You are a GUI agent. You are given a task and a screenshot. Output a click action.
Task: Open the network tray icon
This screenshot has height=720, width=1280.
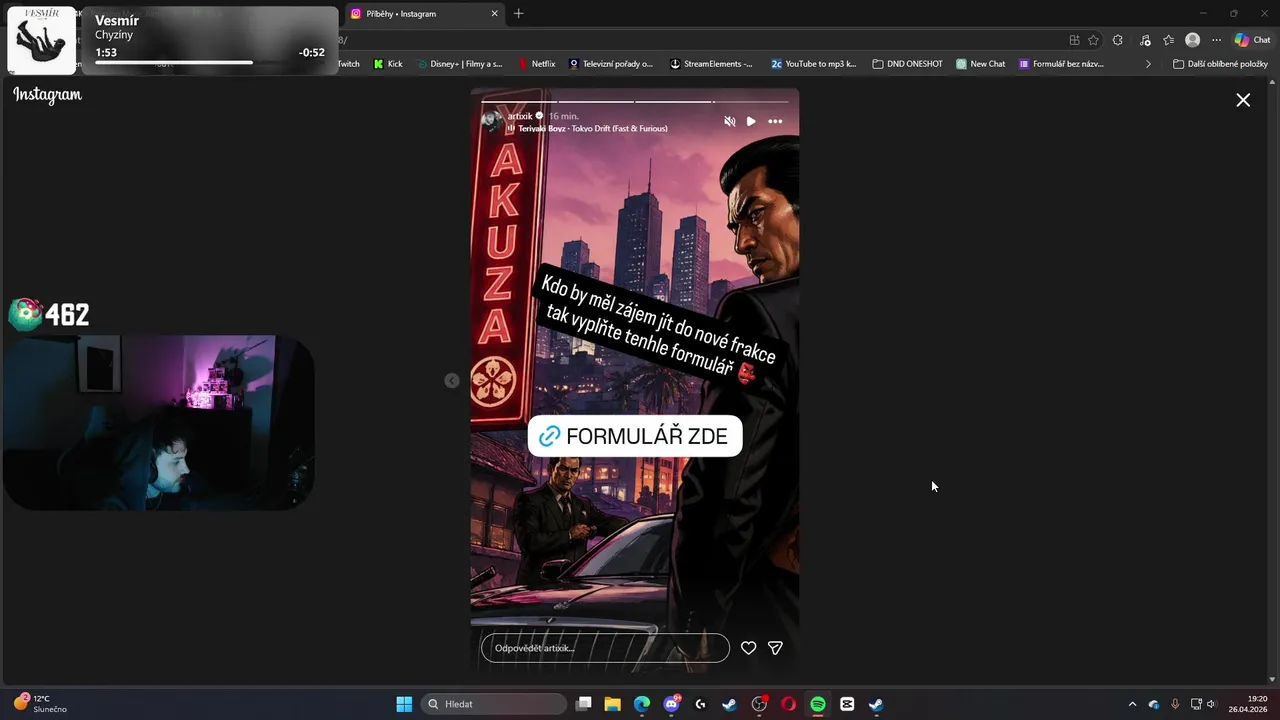click(1196, 704)
